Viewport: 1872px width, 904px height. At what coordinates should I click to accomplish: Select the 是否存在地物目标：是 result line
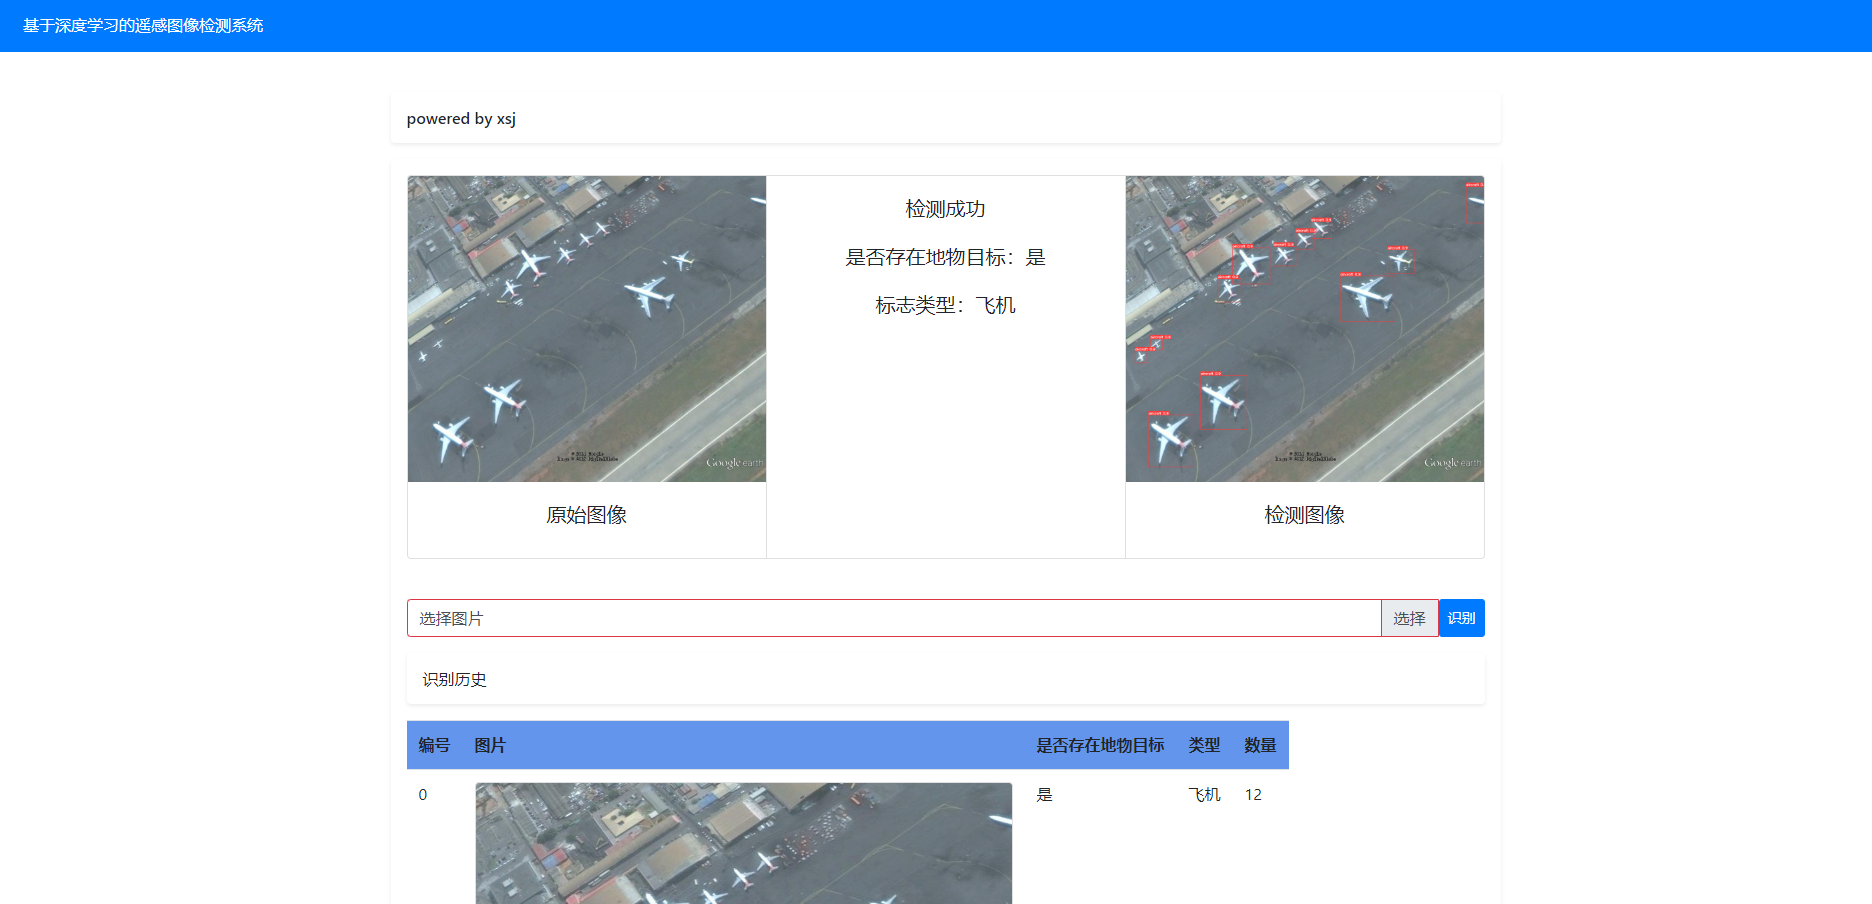pyautogui.click(x=946, y=257)
